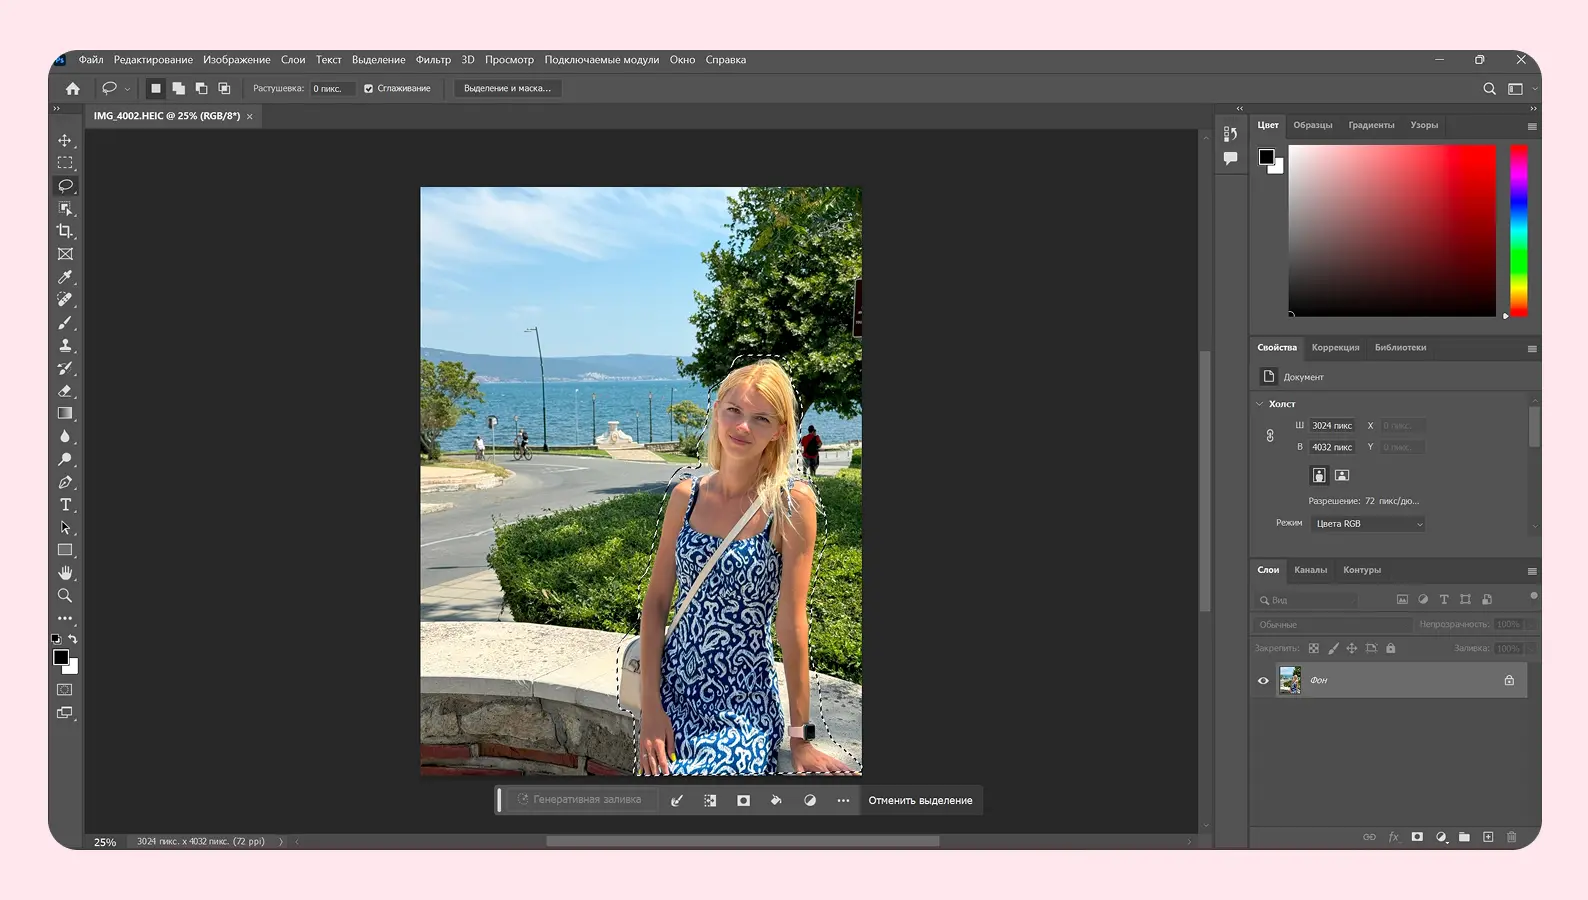Switch to the Каналы tab
1588x900 pixels.
pos(1310,570)
